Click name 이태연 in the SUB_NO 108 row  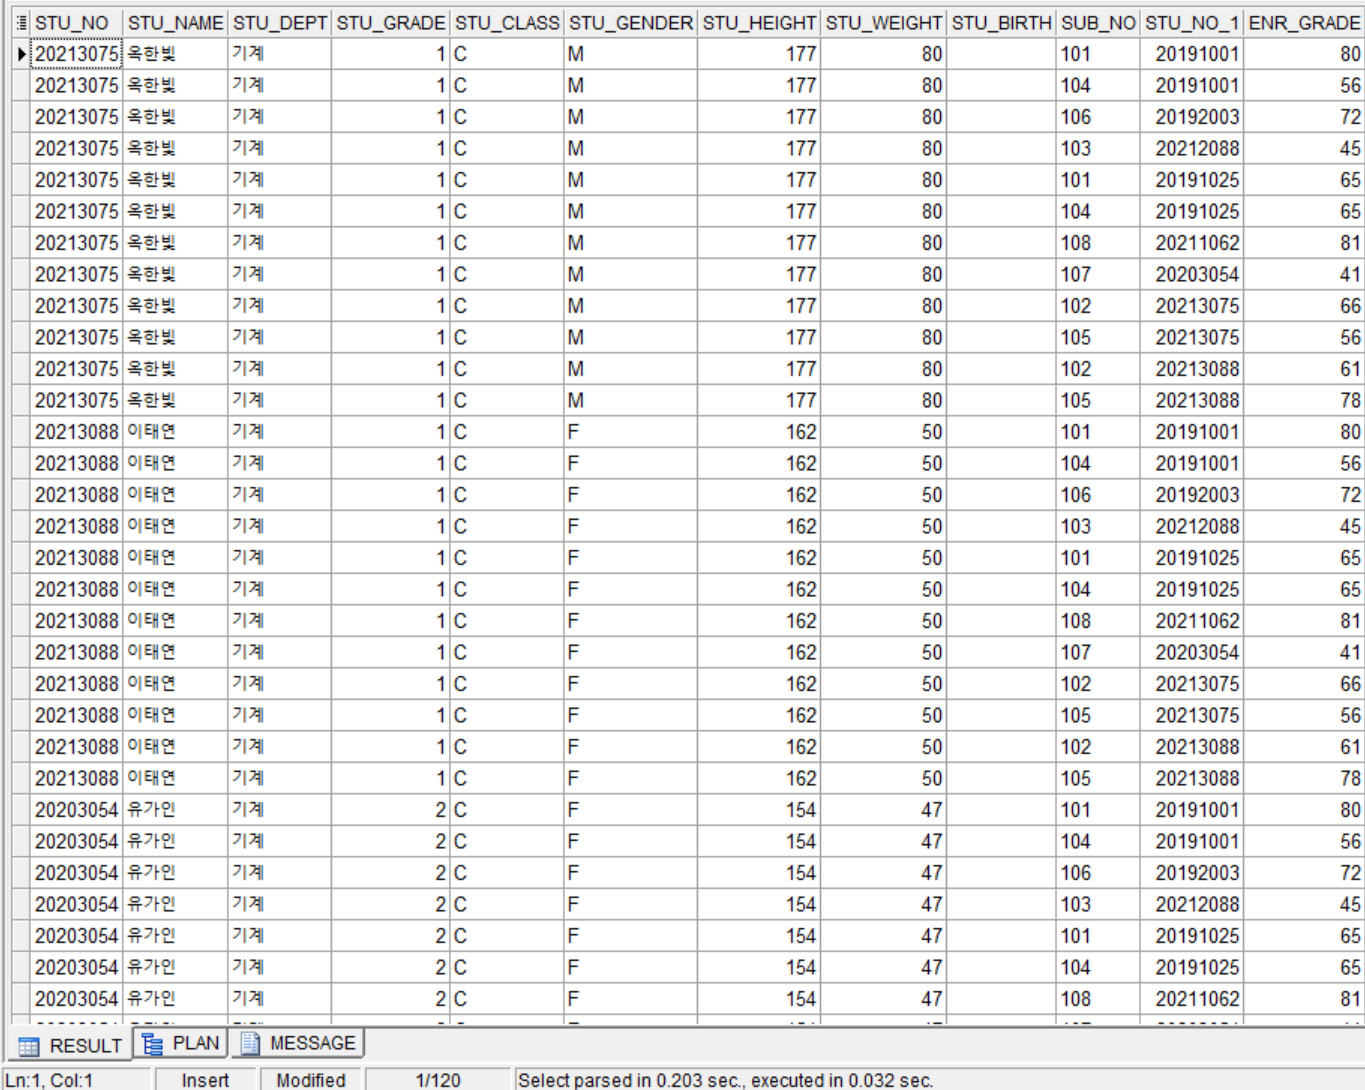tap(175, 621)
